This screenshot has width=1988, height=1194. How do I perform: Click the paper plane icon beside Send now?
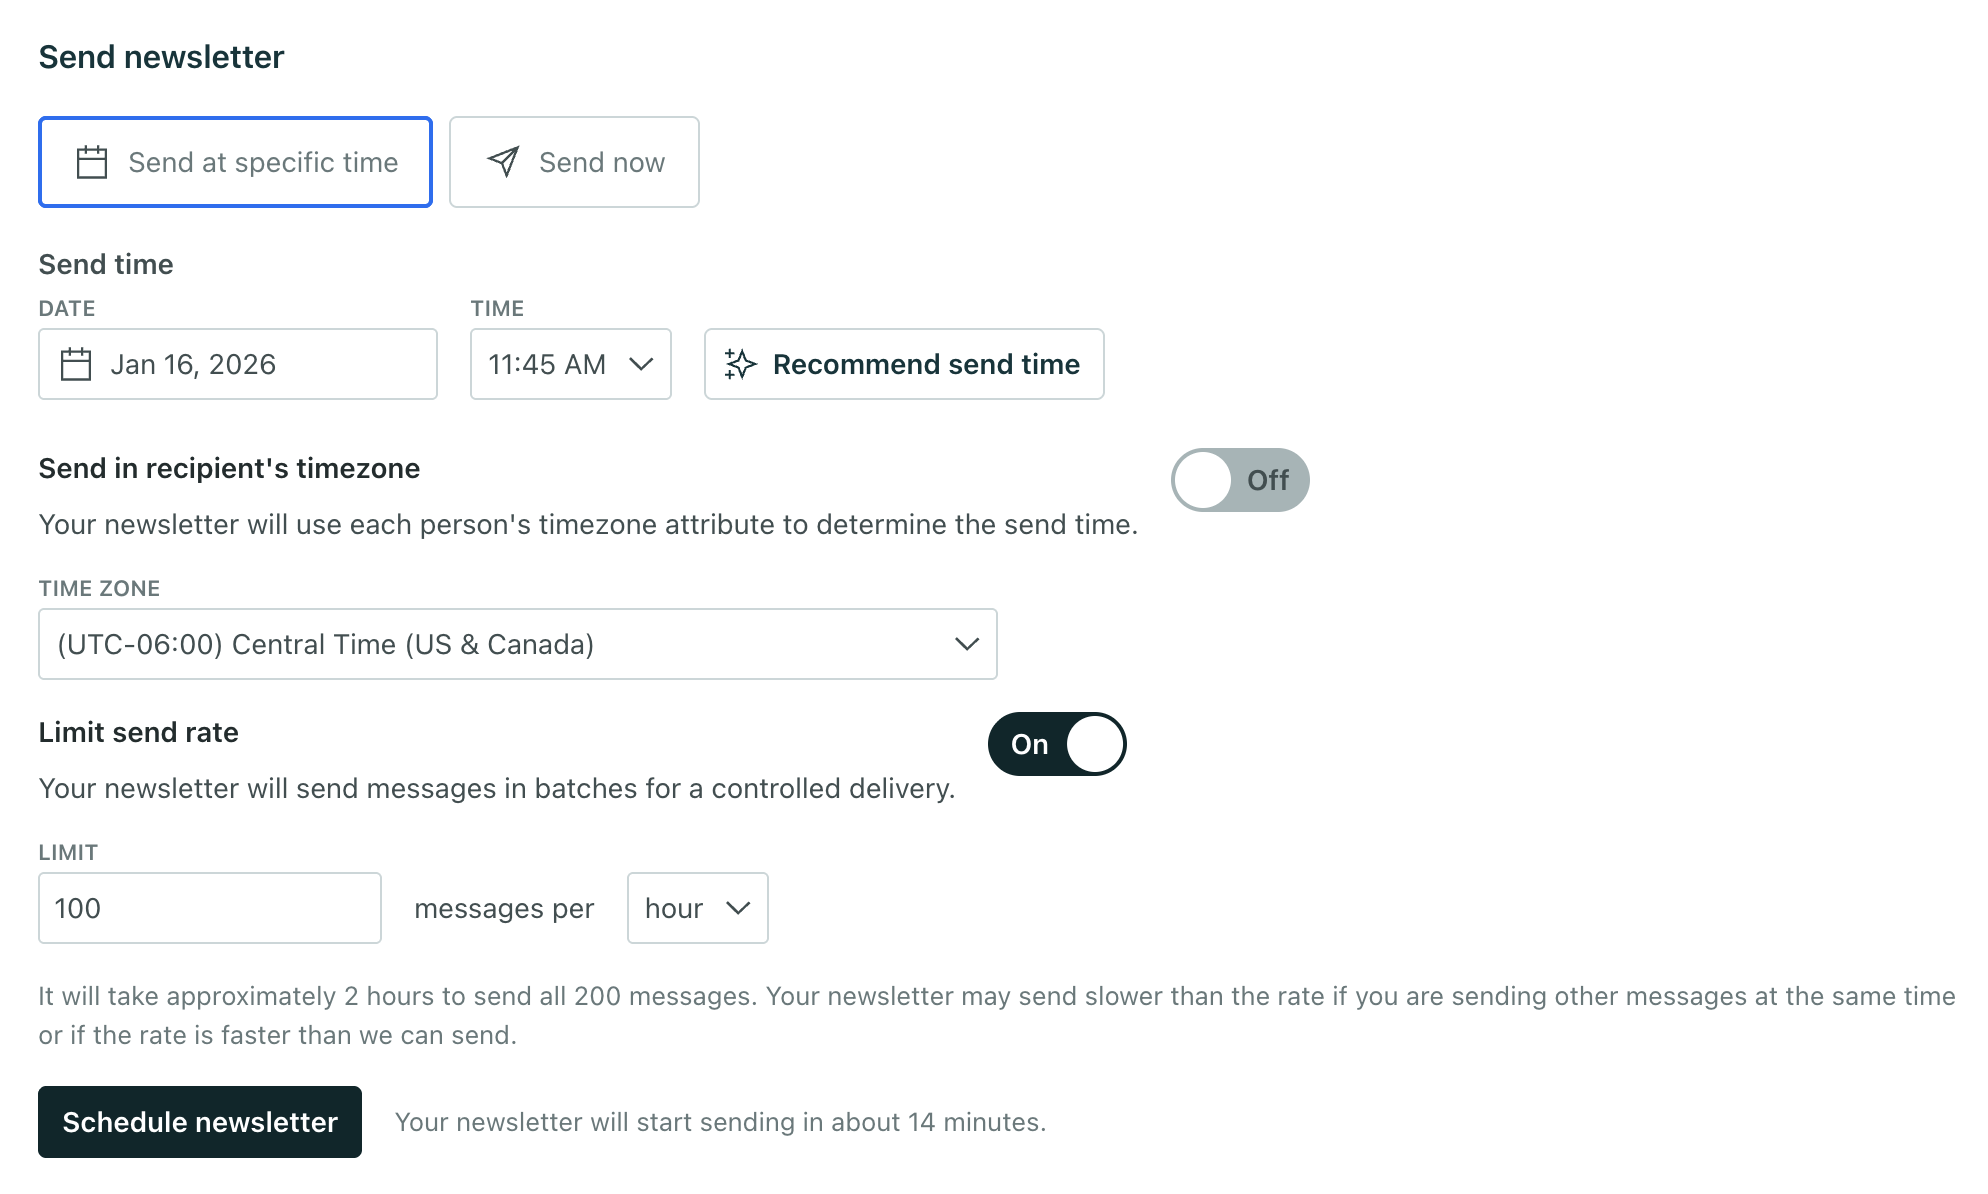pos(504,161)
